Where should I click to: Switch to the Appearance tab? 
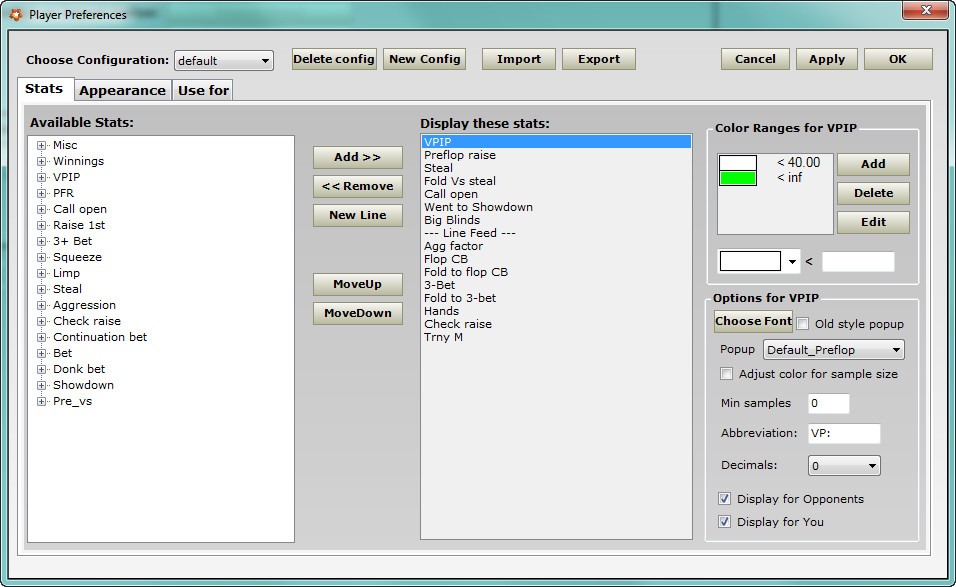click(123, 90)
